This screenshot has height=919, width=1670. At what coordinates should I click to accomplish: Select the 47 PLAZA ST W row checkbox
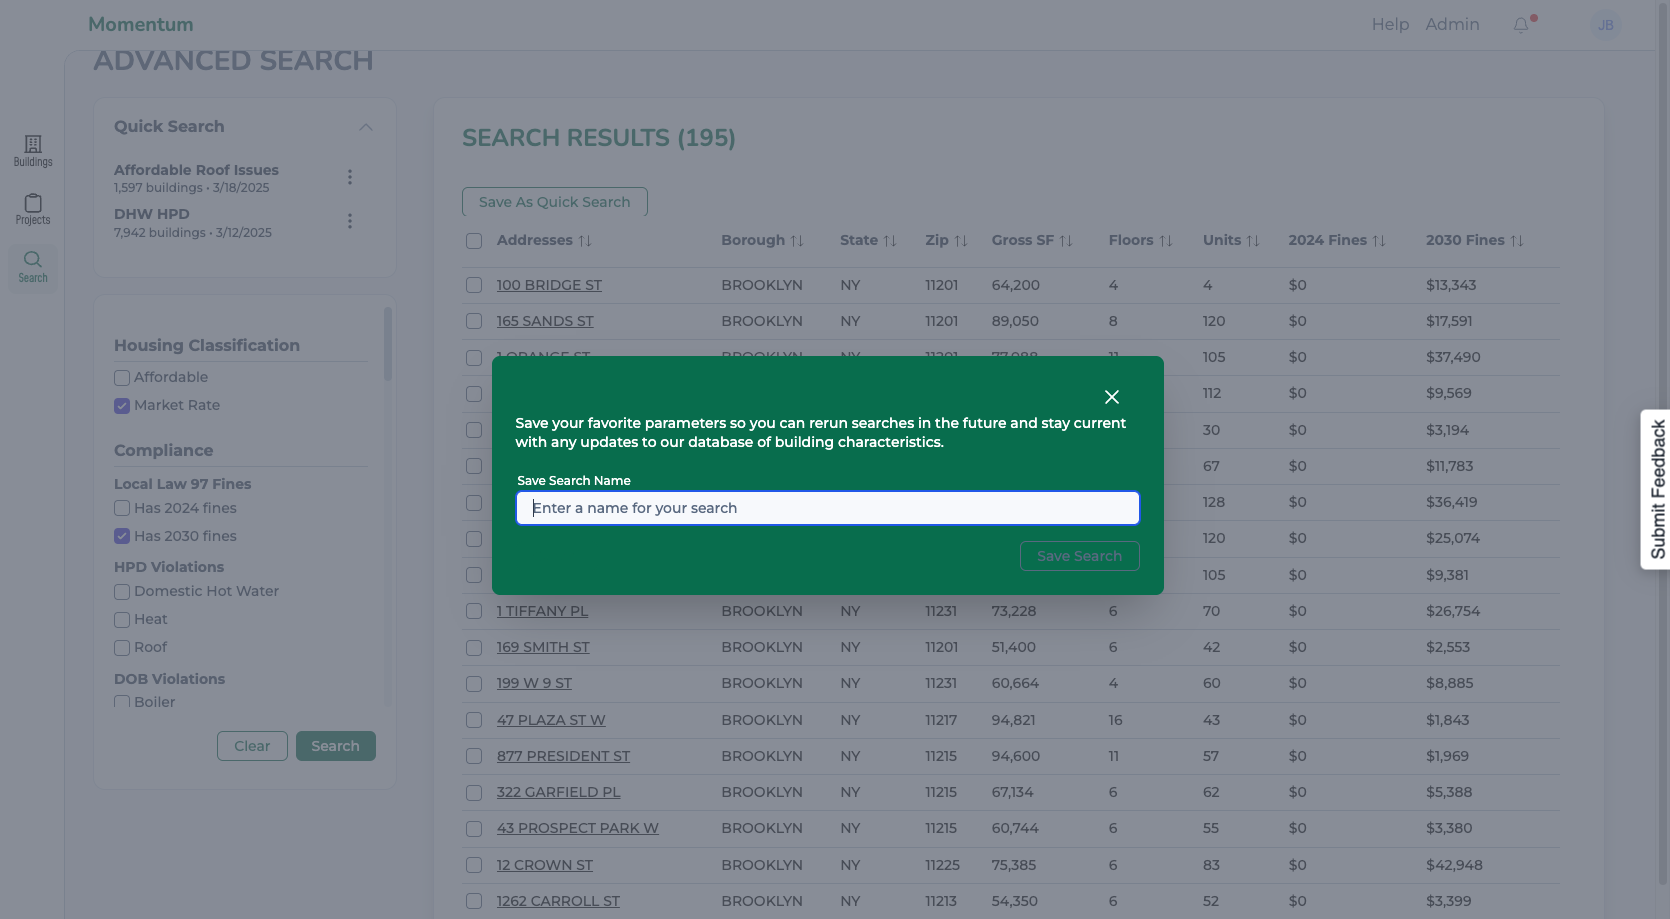pos(474,720)
